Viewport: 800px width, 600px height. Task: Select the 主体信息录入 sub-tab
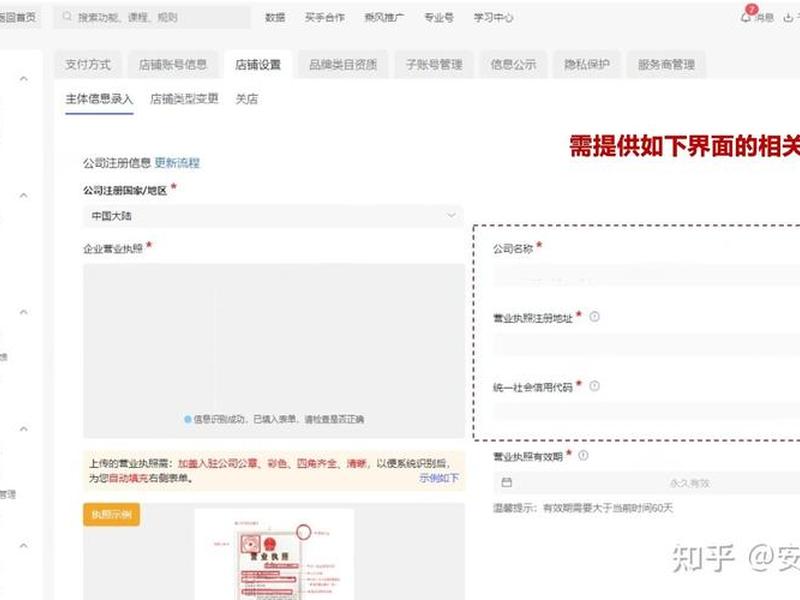[99, 99]
